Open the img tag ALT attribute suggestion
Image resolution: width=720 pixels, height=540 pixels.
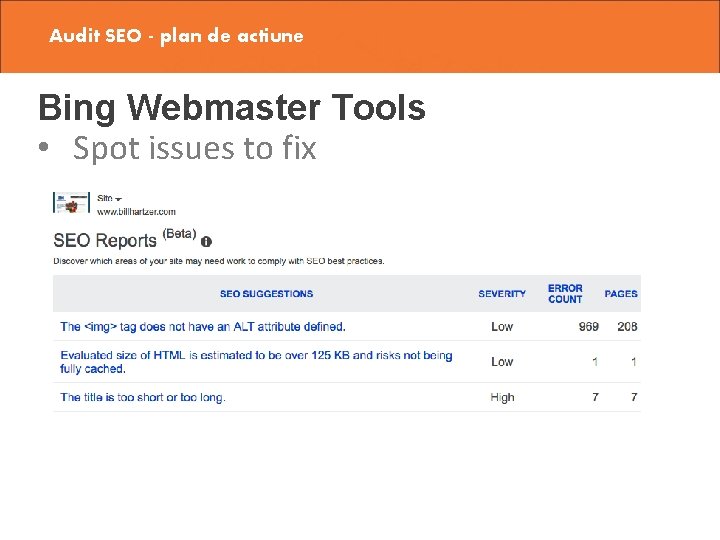[203, 327]
